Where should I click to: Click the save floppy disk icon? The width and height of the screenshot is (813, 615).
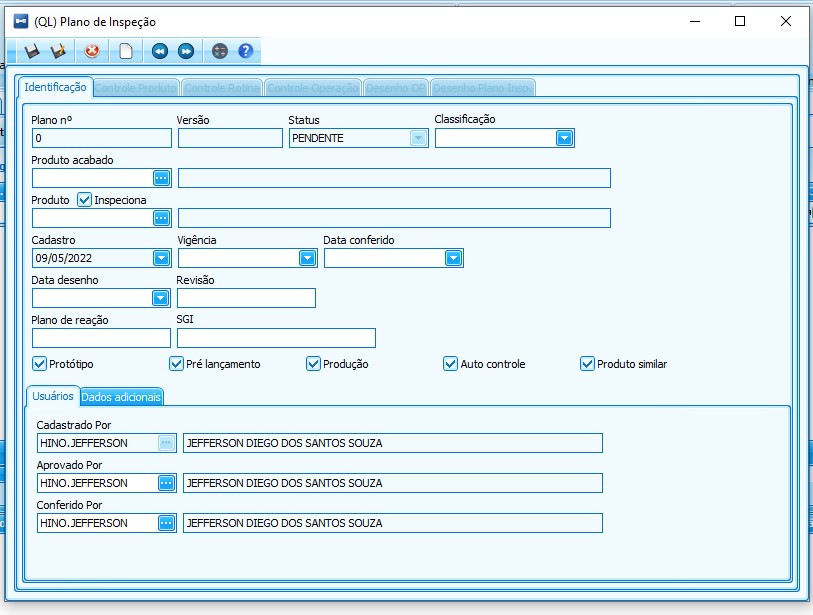pos(32,51)
